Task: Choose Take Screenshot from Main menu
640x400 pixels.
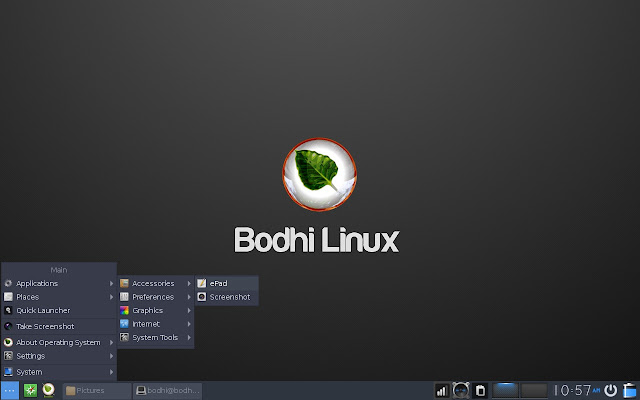Action: (59, 326)
